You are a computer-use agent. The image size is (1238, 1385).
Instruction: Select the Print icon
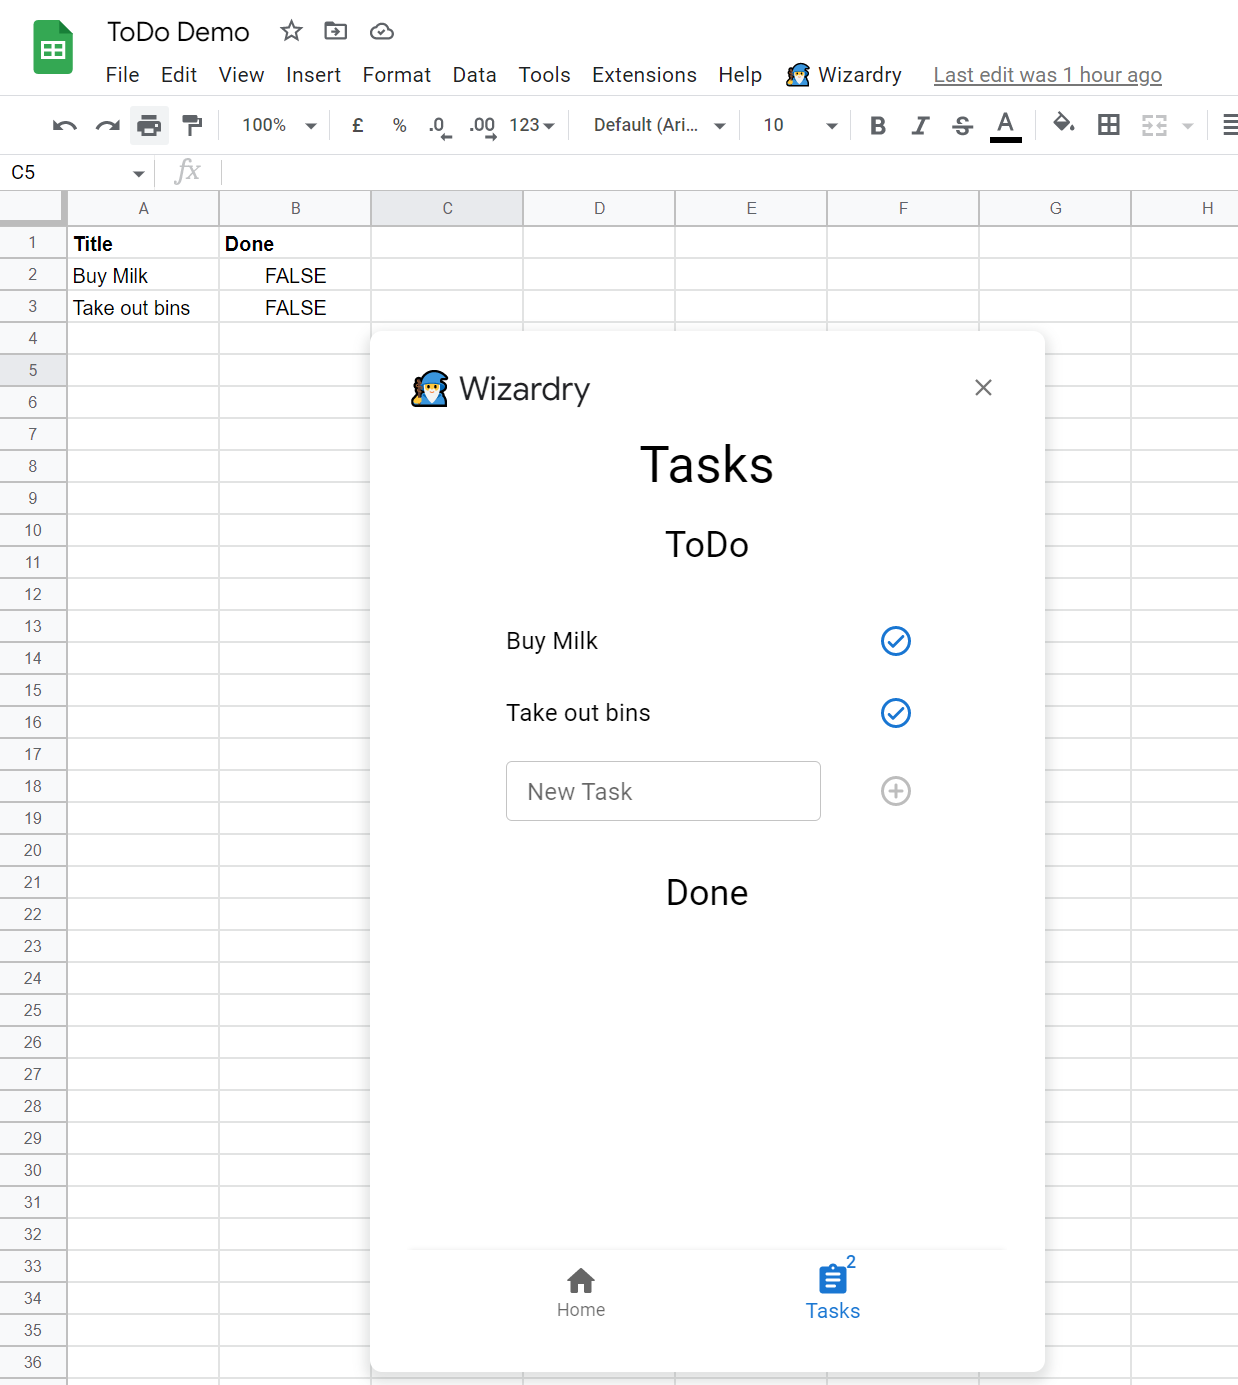[x=149, y=125]
